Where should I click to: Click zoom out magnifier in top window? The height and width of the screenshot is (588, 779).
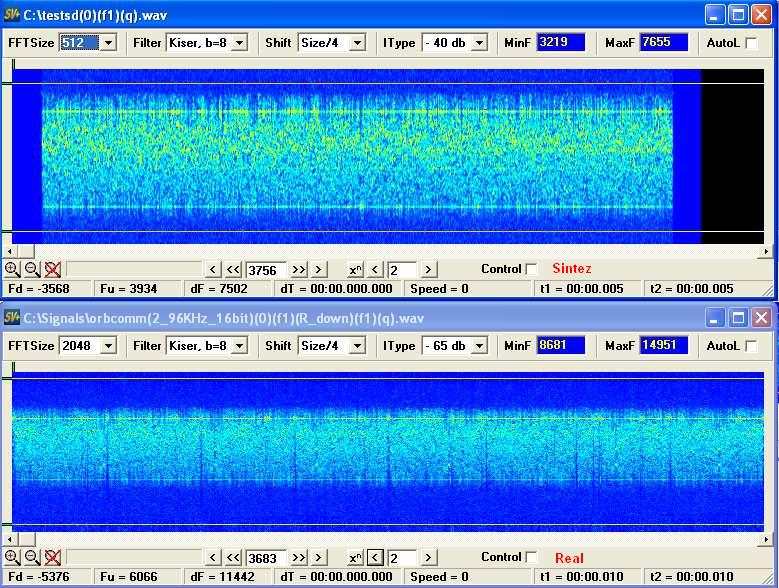32,269
